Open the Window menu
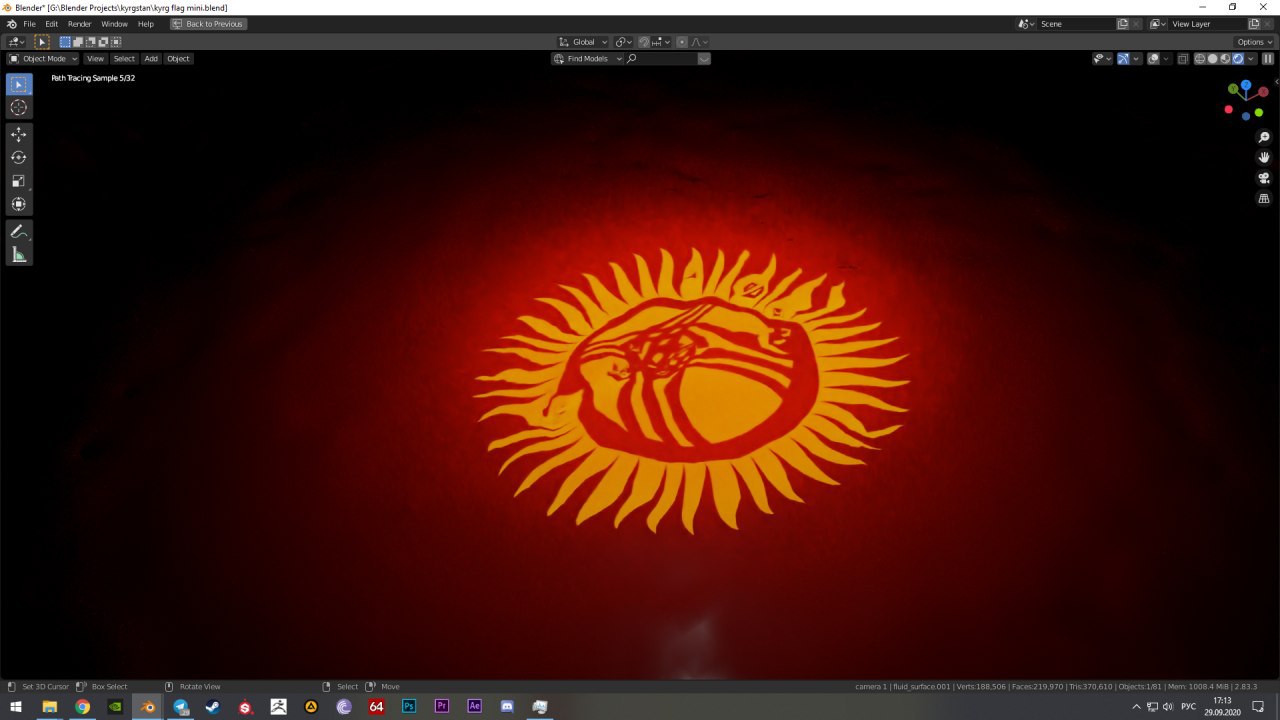Viewport: 1280px width, 720px height. pos(114,24)
